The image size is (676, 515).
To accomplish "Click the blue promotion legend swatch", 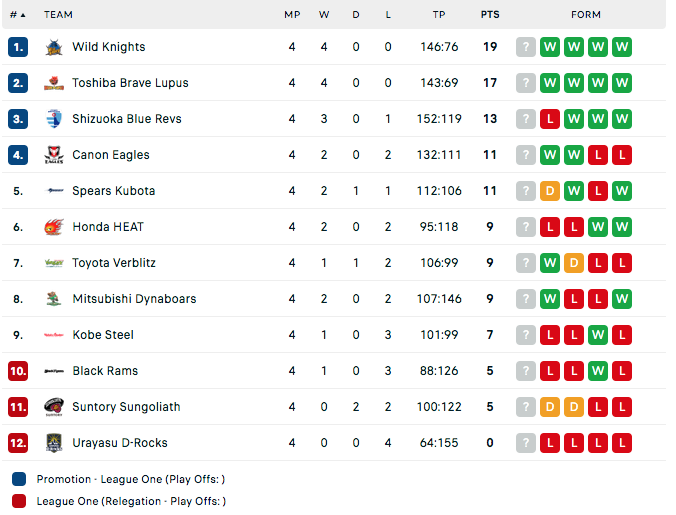I will (x=19, y=479).
